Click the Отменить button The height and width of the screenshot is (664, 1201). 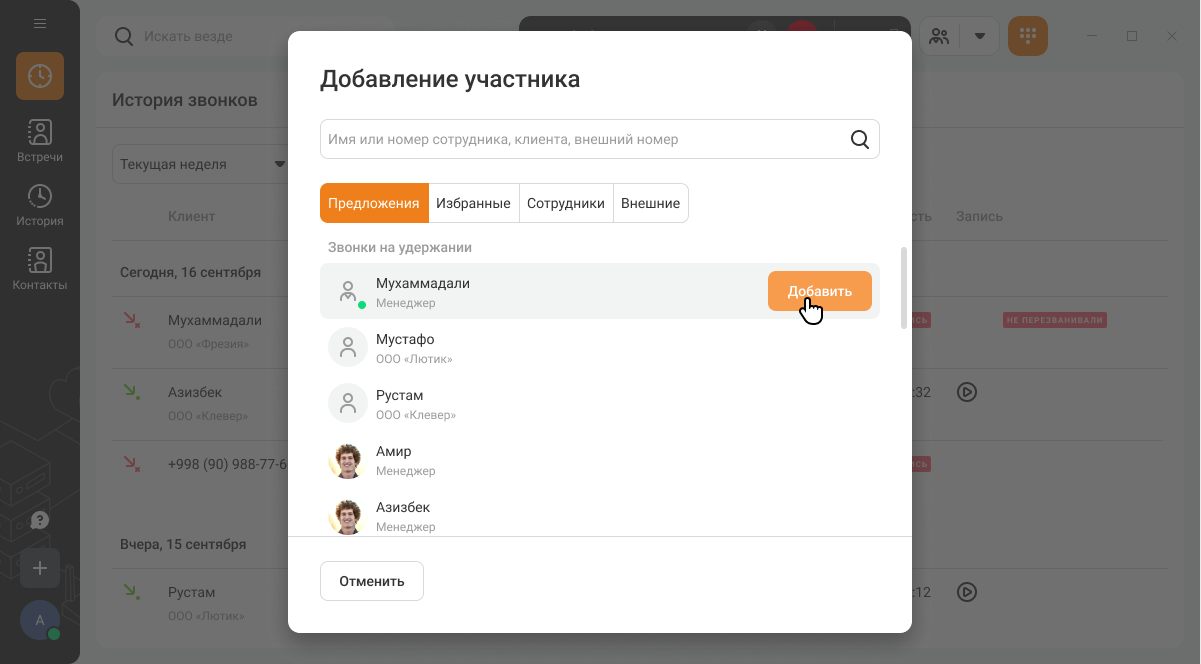[x=372, y=581]
